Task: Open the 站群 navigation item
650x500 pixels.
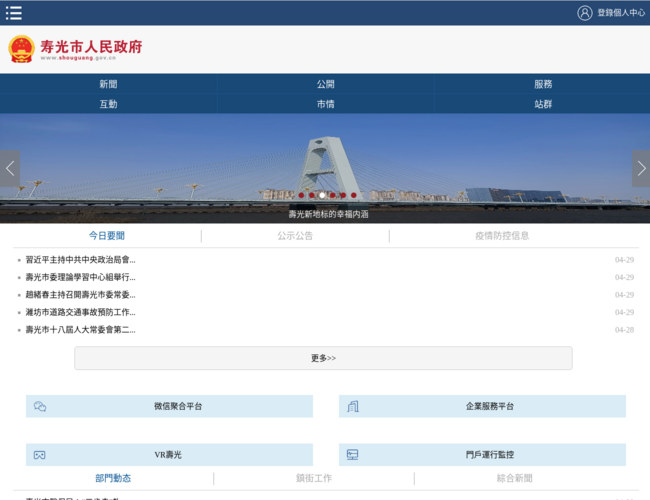Action: coord(543,104)
